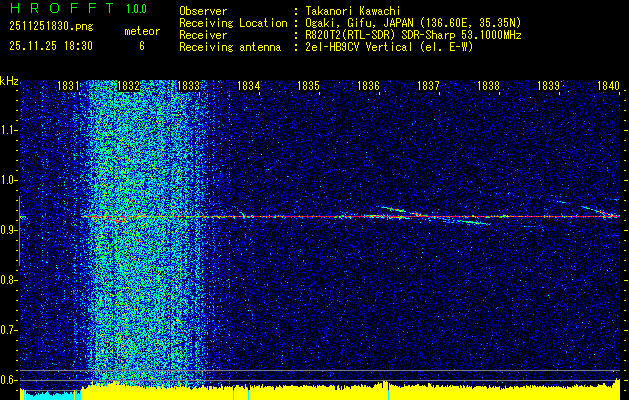Click the Receiver label
This screenshot has width=629, height=400.
click(203, 35)
